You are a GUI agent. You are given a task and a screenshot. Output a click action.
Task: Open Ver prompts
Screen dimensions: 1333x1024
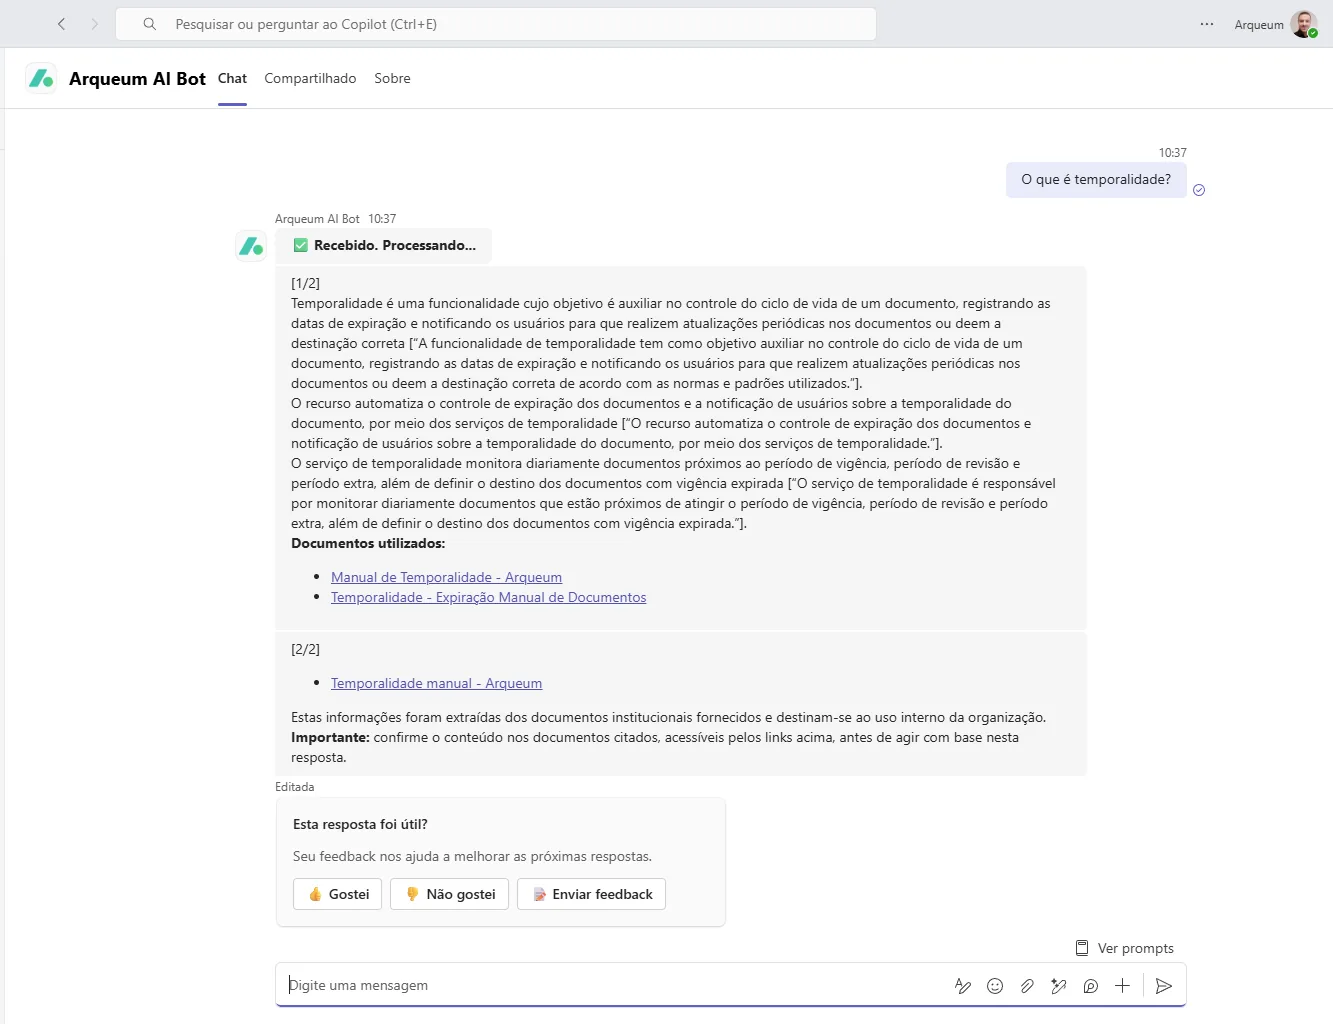tap(1124, 948)
